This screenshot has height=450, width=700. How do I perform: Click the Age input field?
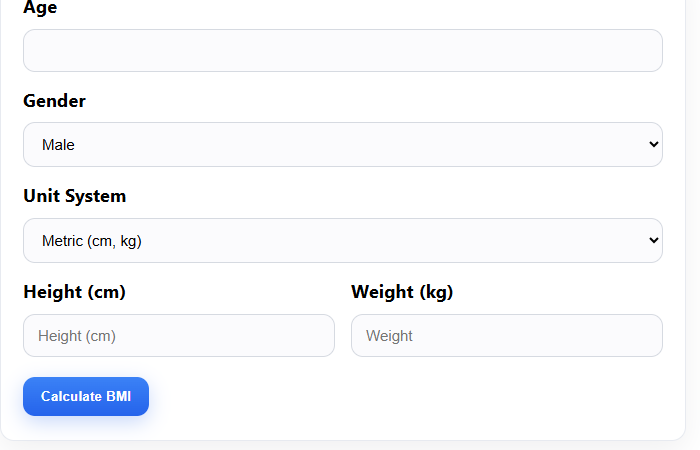(342, 51)
